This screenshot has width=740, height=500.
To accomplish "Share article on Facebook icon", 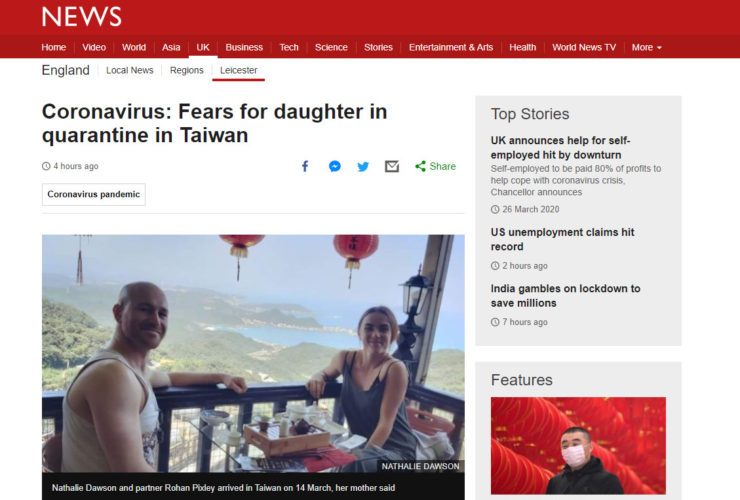I will 305,166.
